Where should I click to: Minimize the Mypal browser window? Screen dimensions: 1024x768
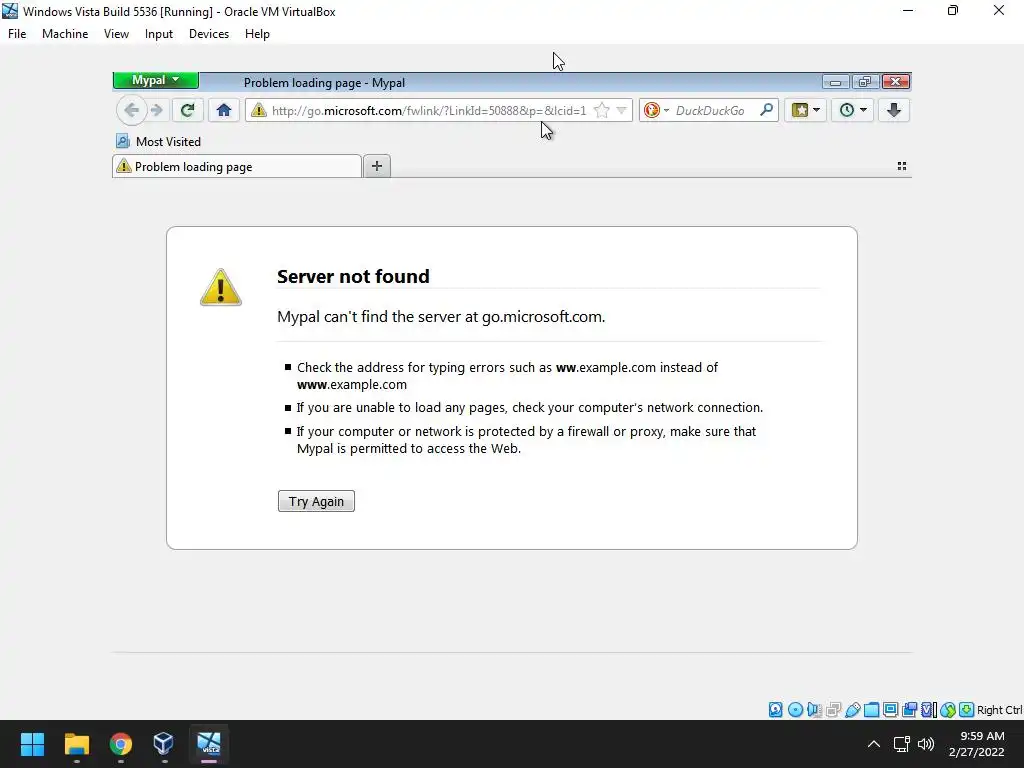click(835, 82)
